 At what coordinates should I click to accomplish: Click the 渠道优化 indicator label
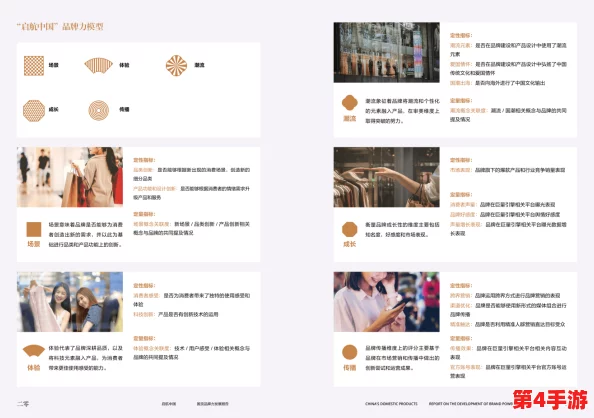pos(461,305)
